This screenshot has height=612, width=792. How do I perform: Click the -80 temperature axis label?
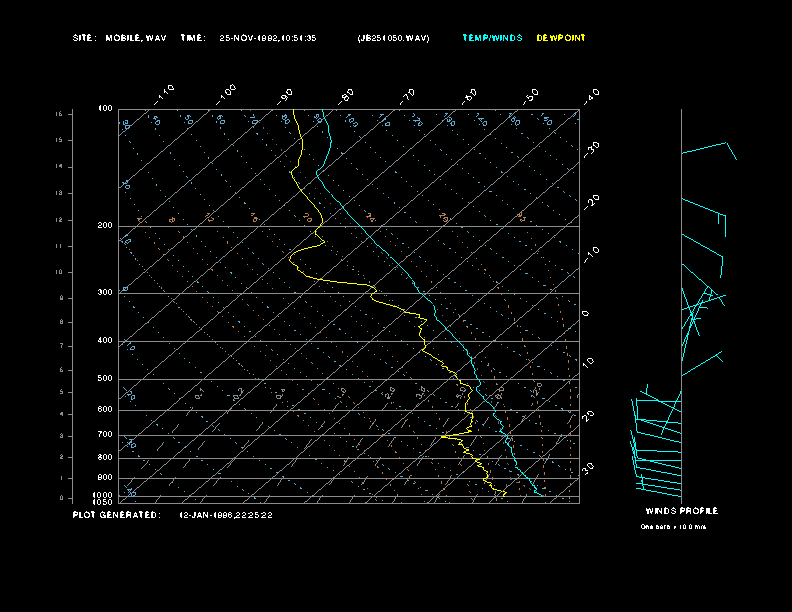point(347,95)
